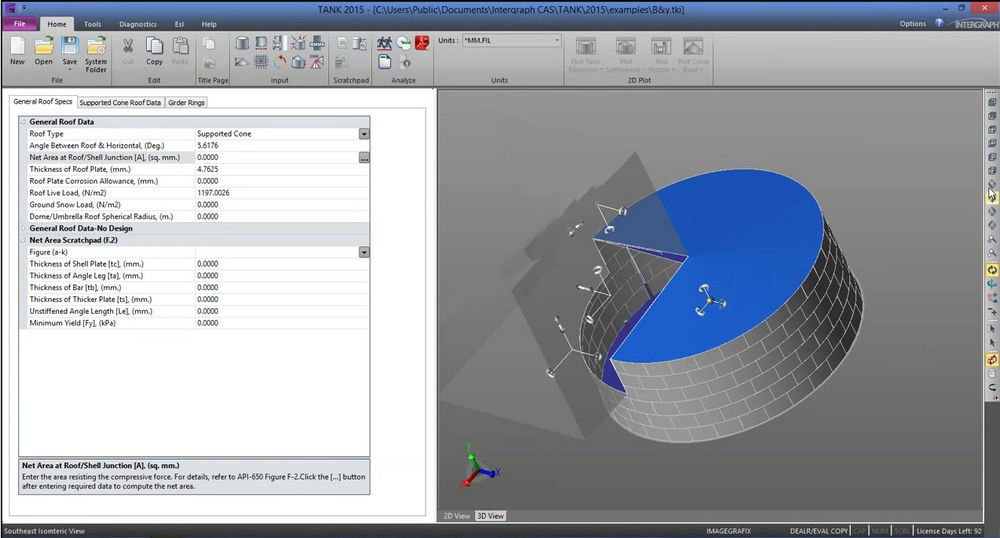Open the Units file dropdown

(x=556, y=40)
